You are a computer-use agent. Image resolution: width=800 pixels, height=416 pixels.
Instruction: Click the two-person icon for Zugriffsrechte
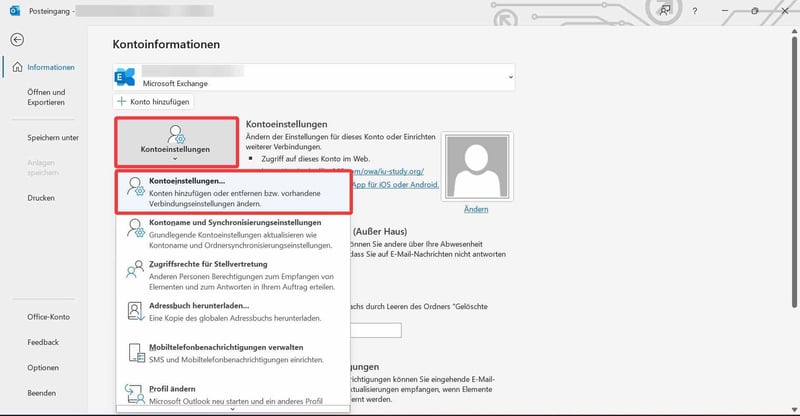[x=135, y=269]
